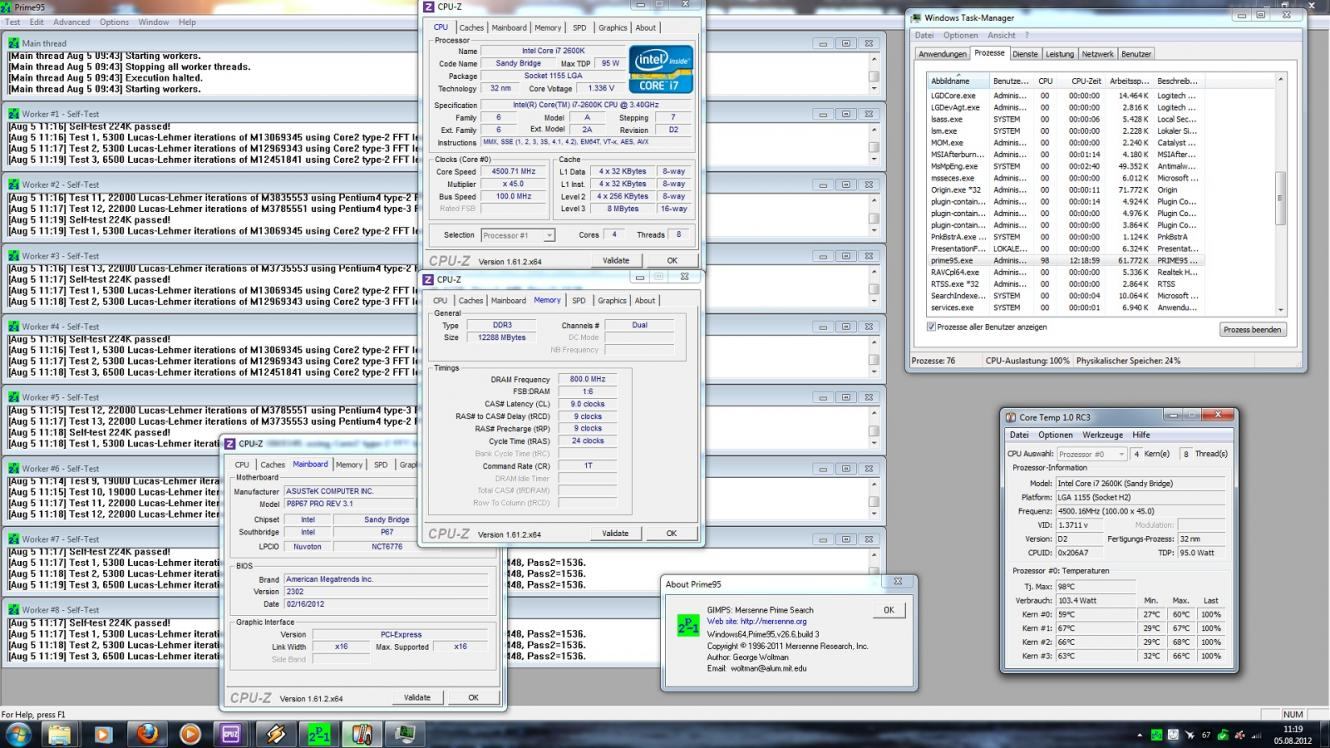The width and height of the screenshot is (1330, 748).
Task: Click the Worker #4 window icon
Action: [x=14, y=326]
